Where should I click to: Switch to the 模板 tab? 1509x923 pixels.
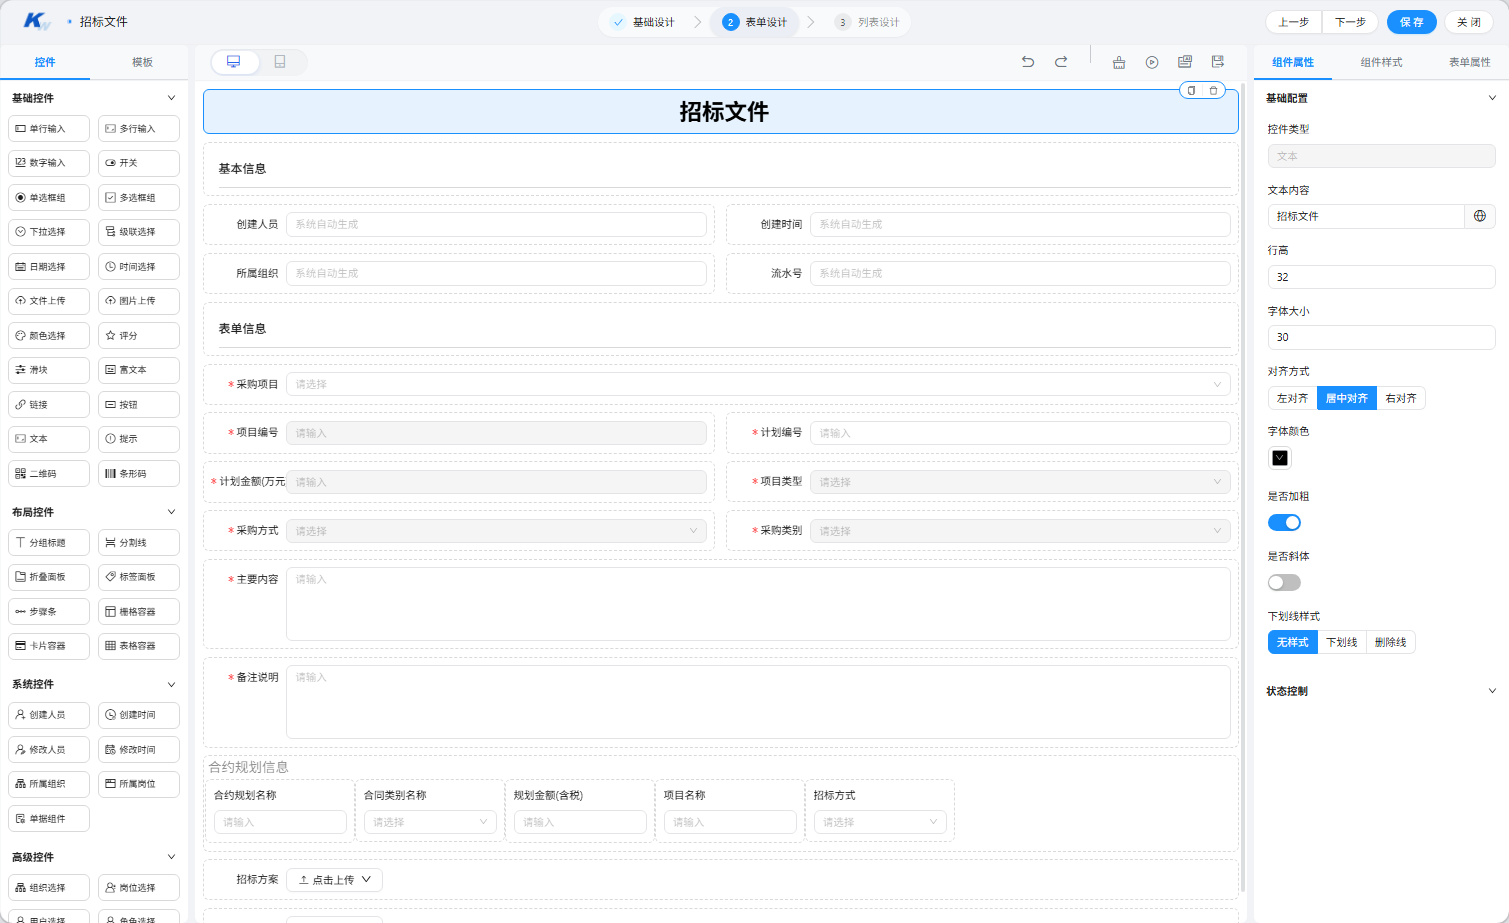tap(143, 62)
